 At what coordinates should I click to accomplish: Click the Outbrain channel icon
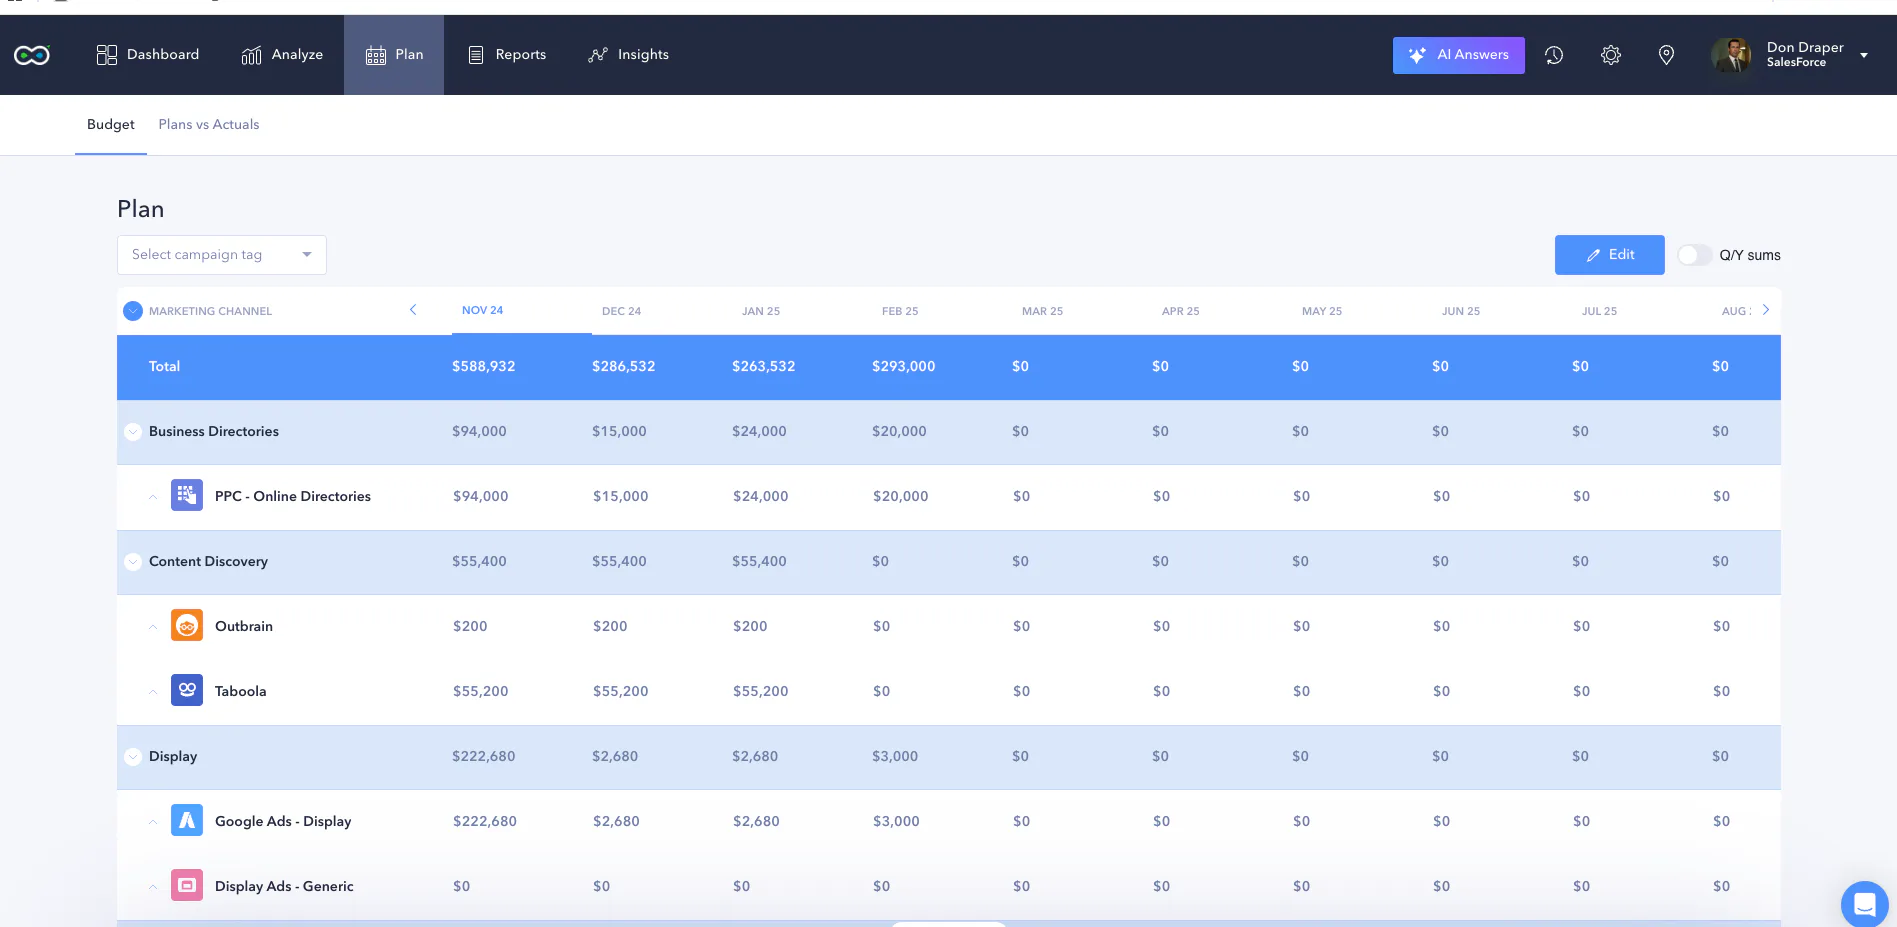(187, 625)
